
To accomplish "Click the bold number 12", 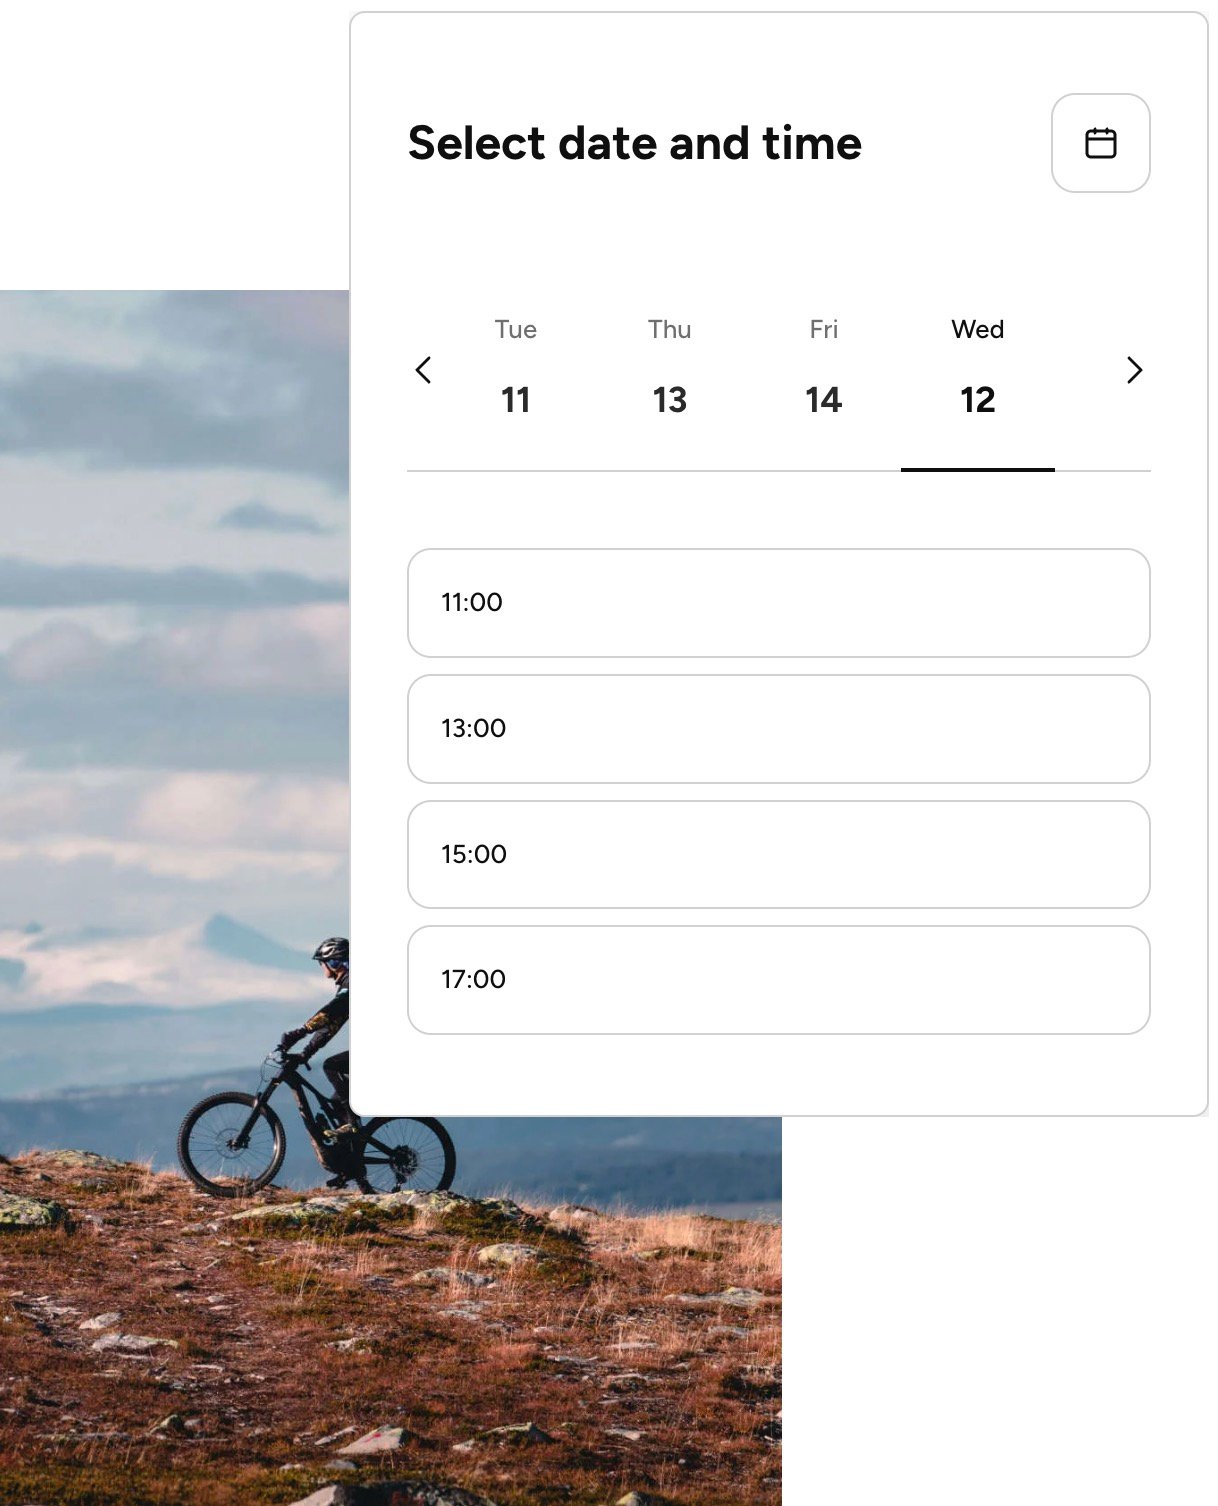I will (x=978, y=400).
